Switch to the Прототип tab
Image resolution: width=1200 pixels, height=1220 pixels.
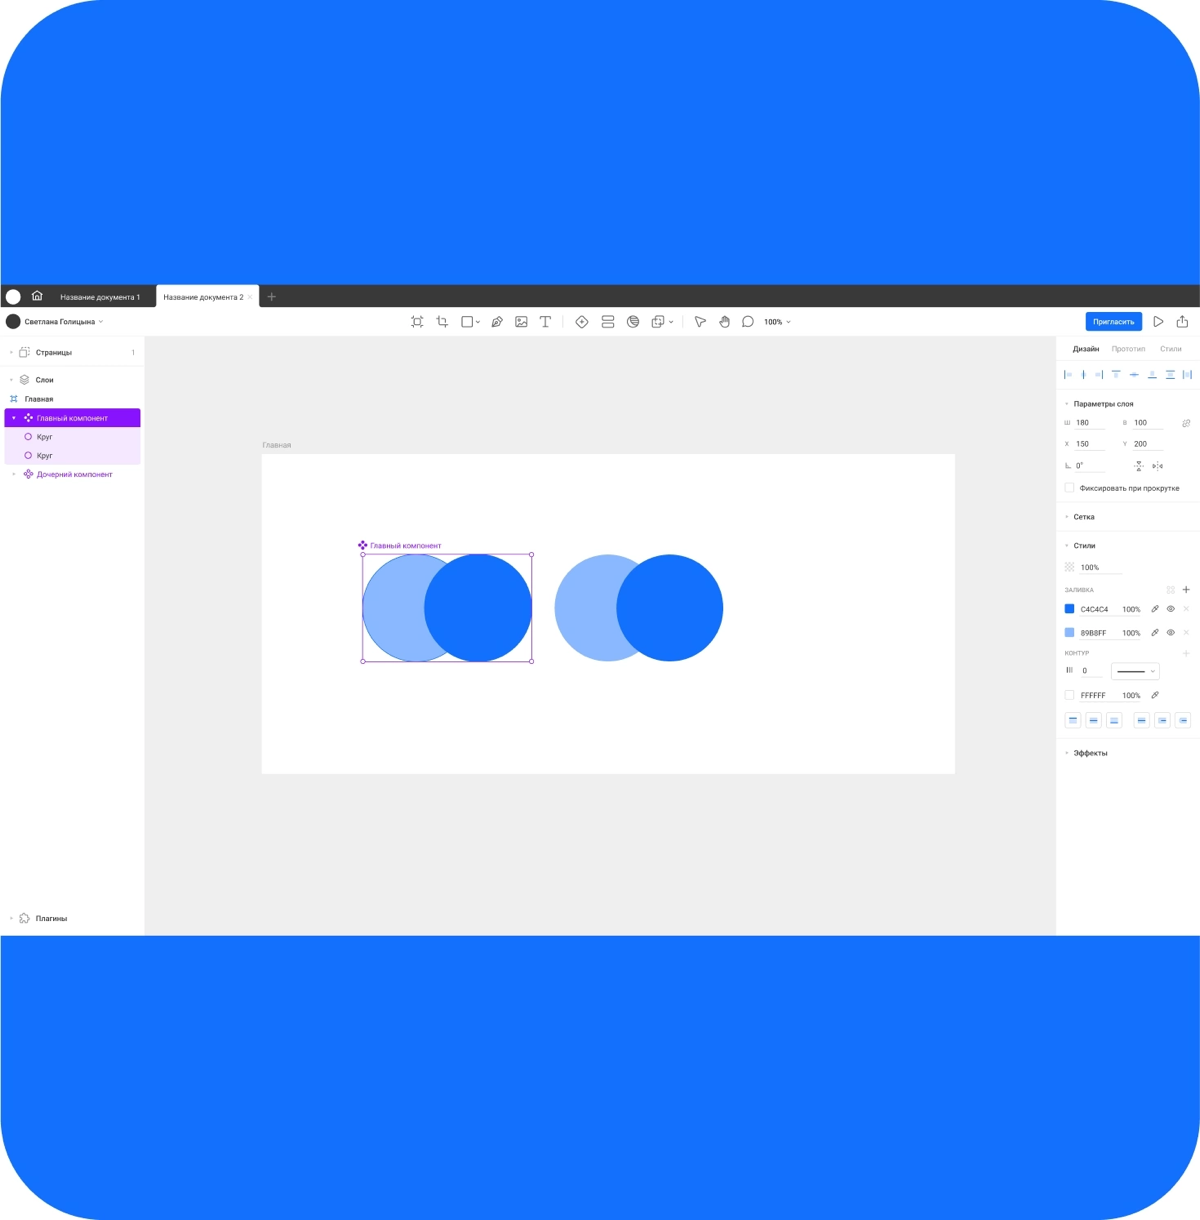pyautogui.click(x=1128, y=349)
